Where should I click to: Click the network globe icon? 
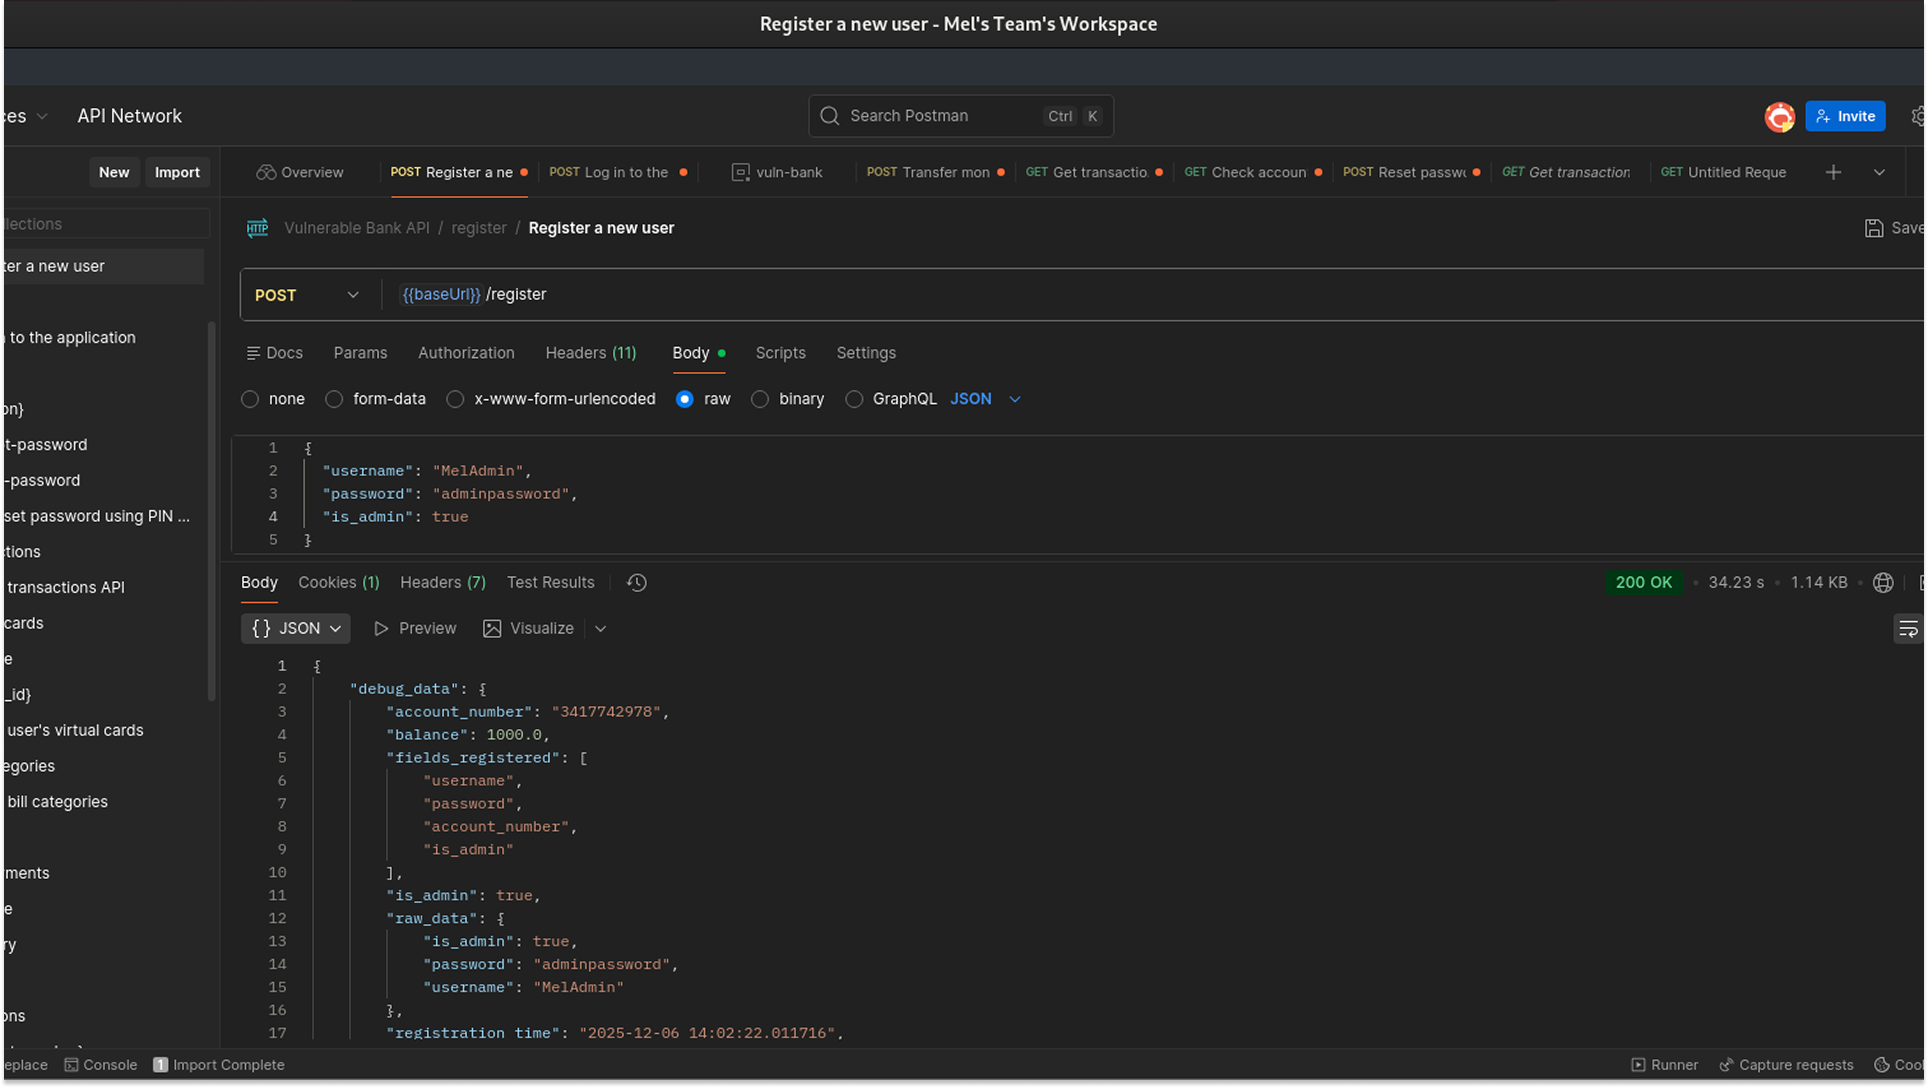(1883, 582)
